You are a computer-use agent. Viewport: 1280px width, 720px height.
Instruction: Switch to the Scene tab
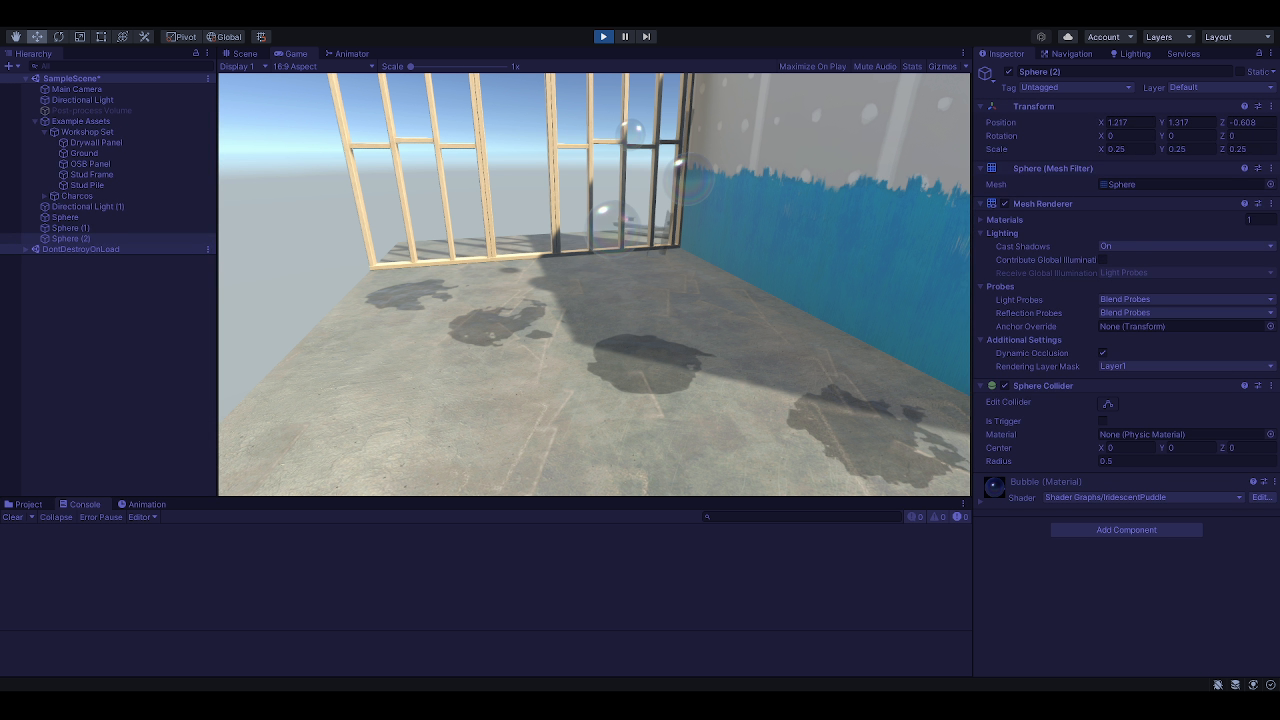(240, 54)
